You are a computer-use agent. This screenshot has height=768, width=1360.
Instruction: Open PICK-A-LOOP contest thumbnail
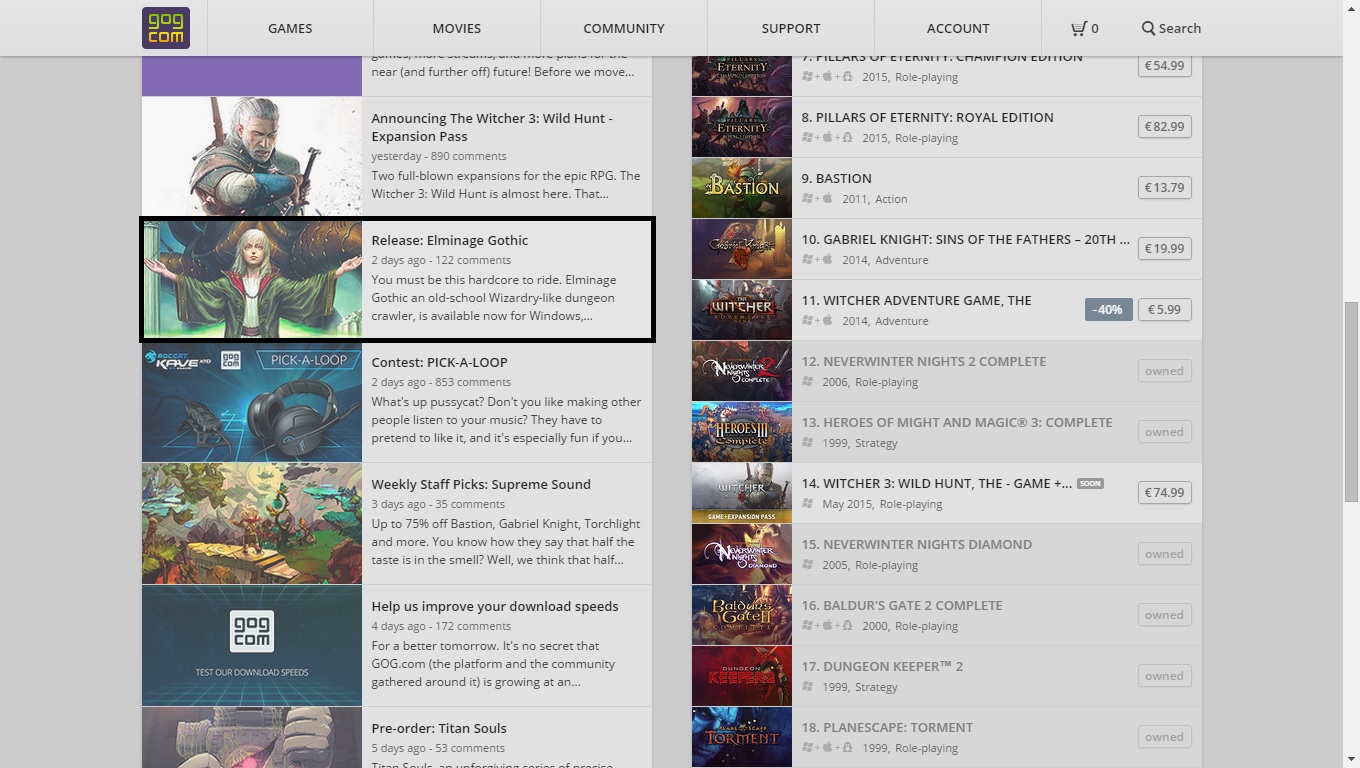click(x=252, y=401)
